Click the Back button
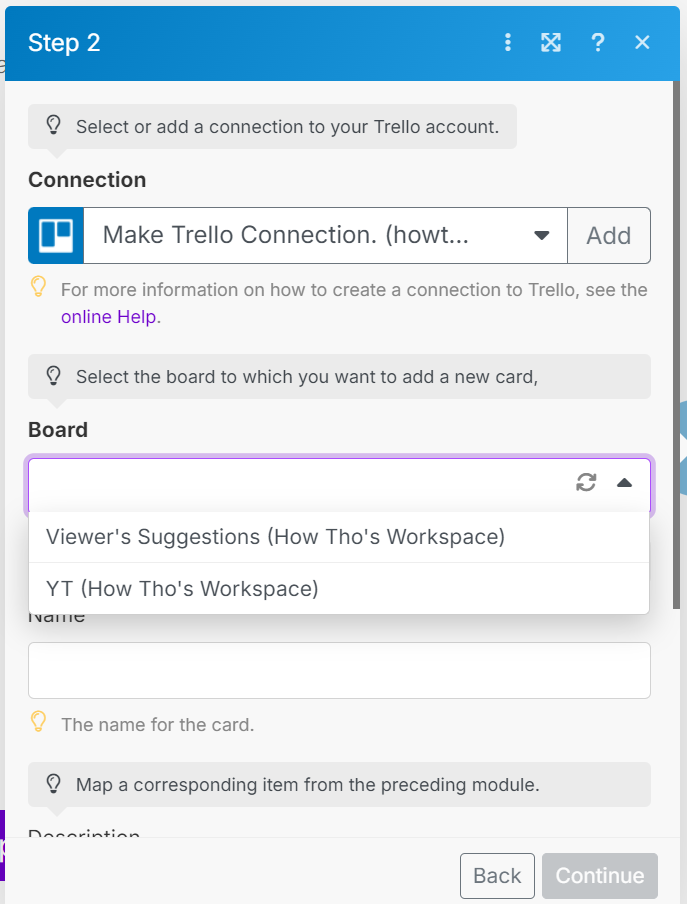 497,875
